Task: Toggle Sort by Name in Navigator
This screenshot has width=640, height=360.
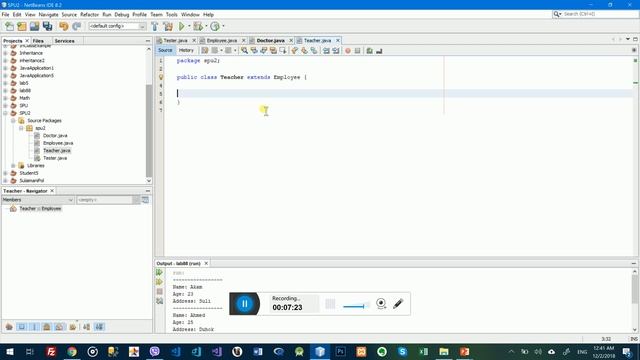Action: click(x=87, y=327)
